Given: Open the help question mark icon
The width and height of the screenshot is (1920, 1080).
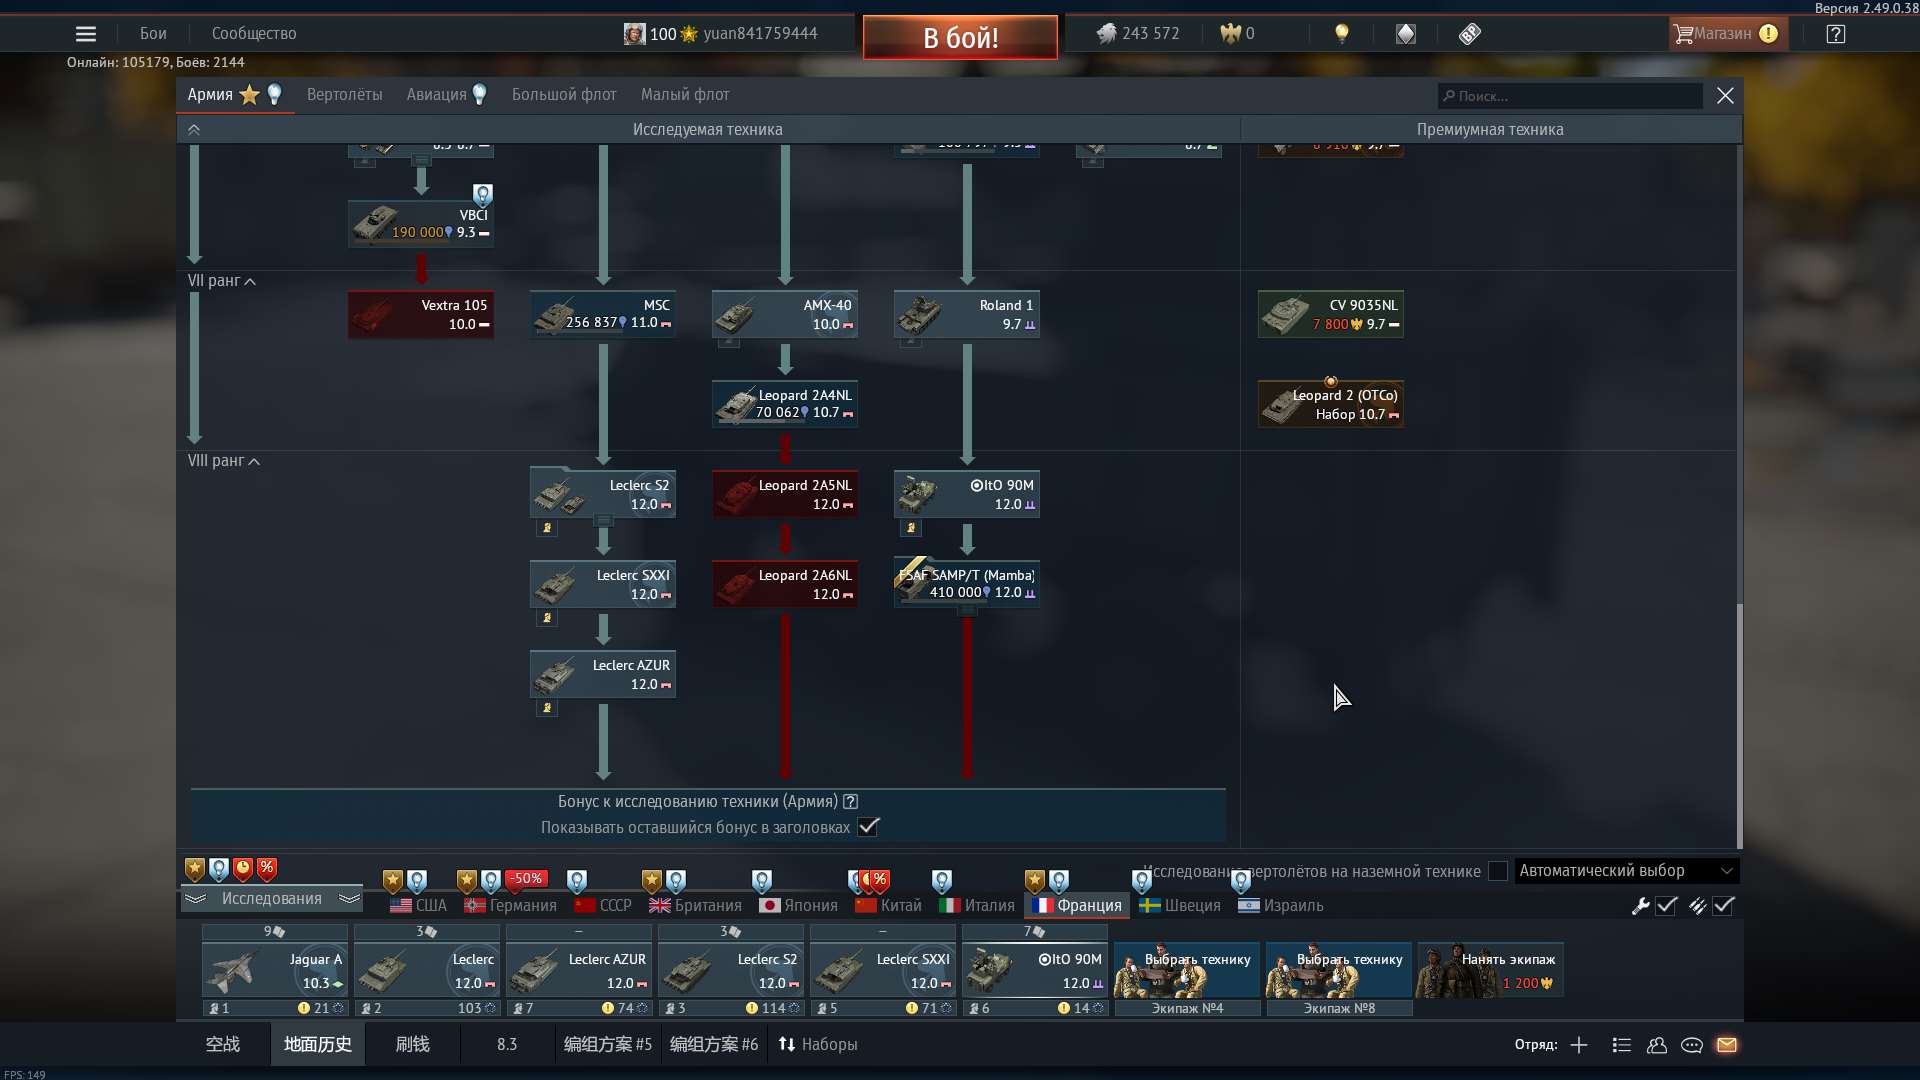Looking at the screenshot, I should [1836, 34].
